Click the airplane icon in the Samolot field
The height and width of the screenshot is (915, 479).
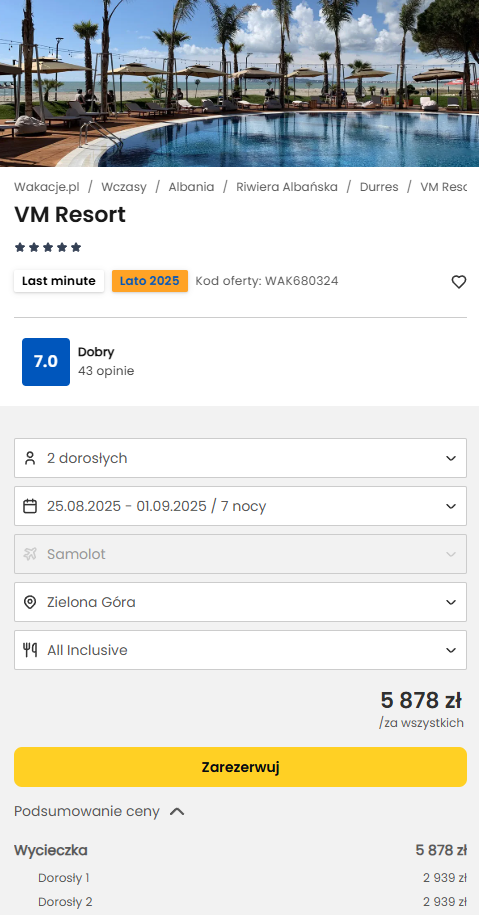[30, 554]
